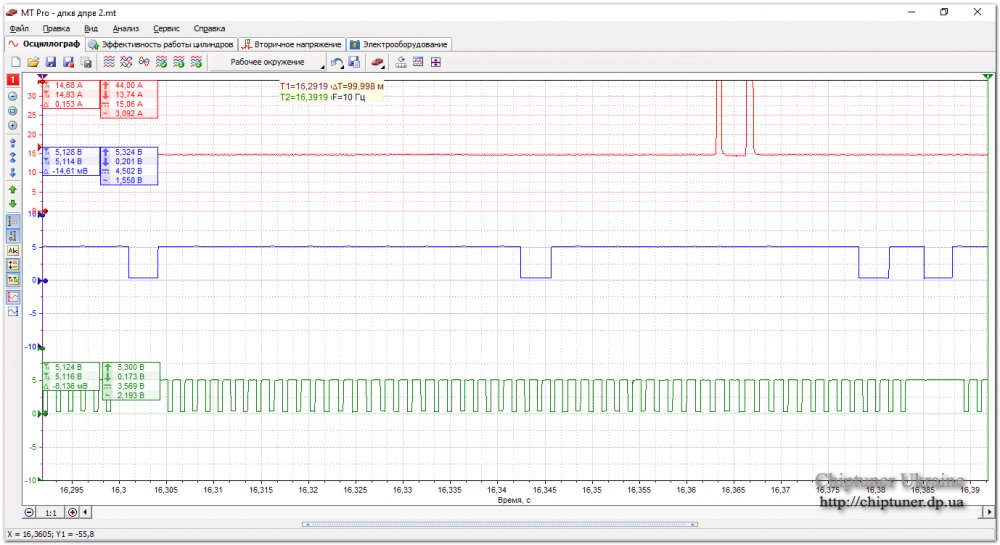Click the red channel 44,00 A measurement box
The height and width of the screenshot is (545, 1000).
(129, 99)
